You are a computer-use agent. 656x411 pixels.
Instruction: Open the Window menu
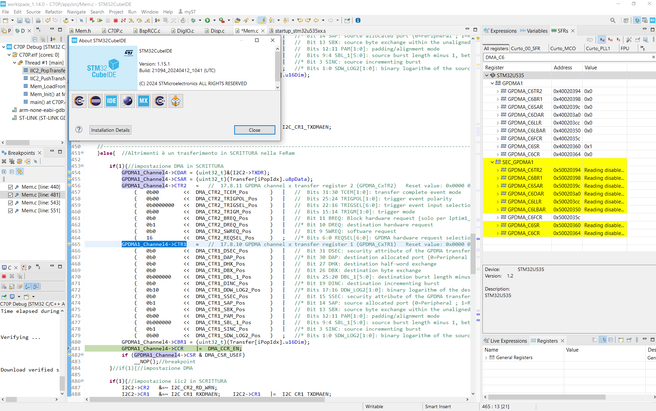tap(149, 12)
